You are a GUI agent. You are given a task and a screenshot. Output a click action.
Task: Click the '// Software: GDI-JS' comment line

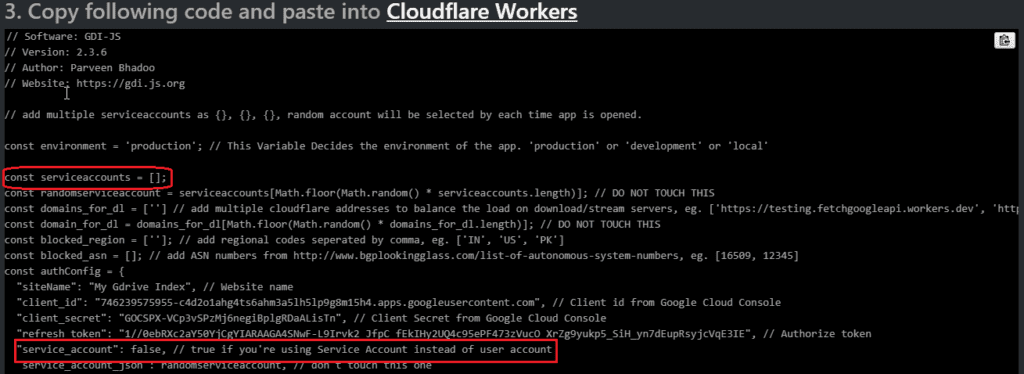63,37
